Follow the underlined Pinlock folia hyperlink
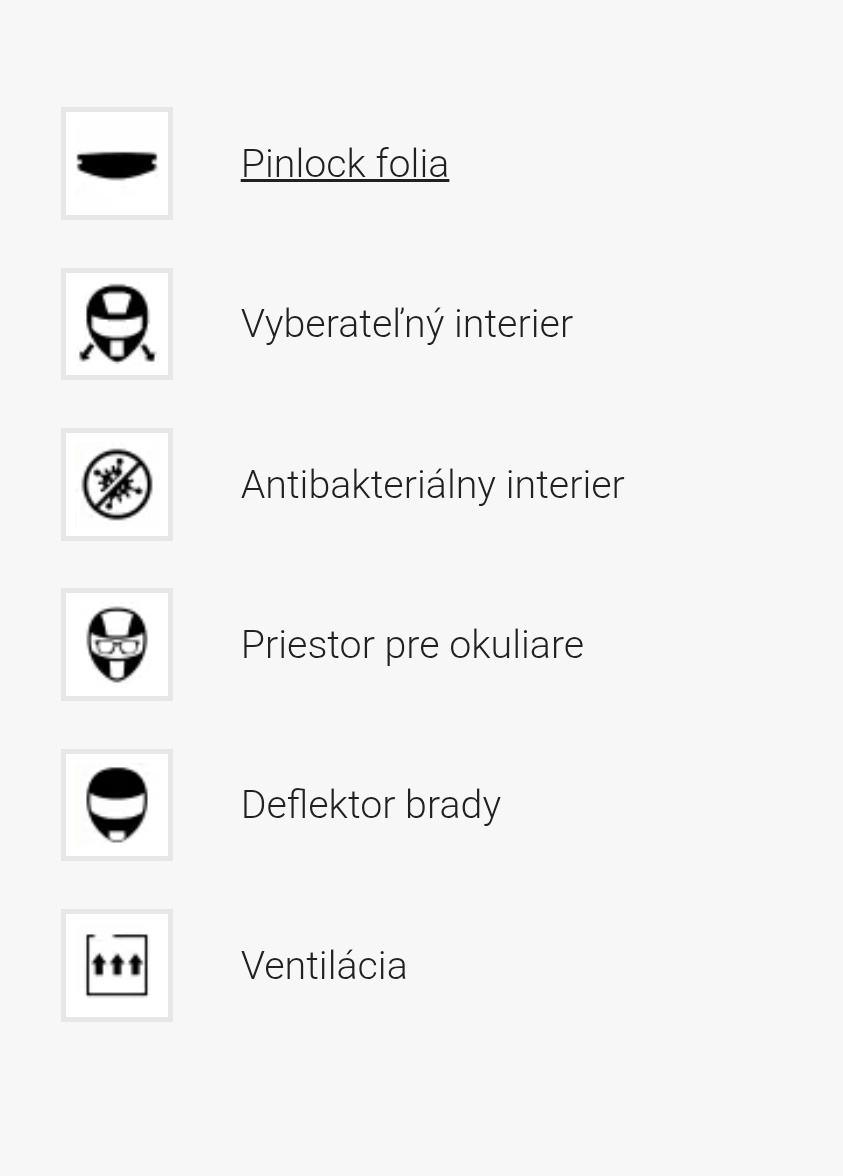The image size is (843, 1176). [x=345, y=164]
